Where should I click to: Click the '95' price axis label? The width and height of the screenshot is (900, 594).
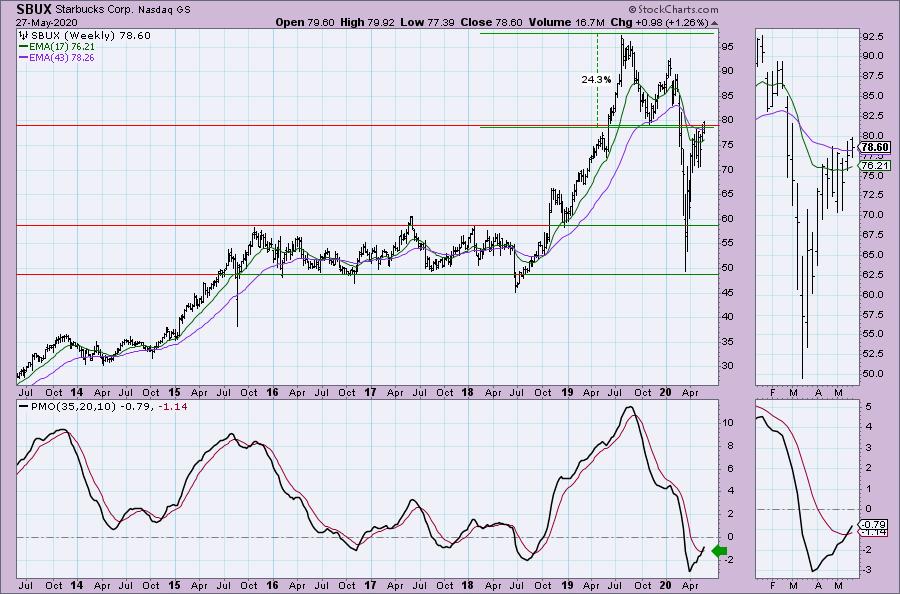point(727,46)
